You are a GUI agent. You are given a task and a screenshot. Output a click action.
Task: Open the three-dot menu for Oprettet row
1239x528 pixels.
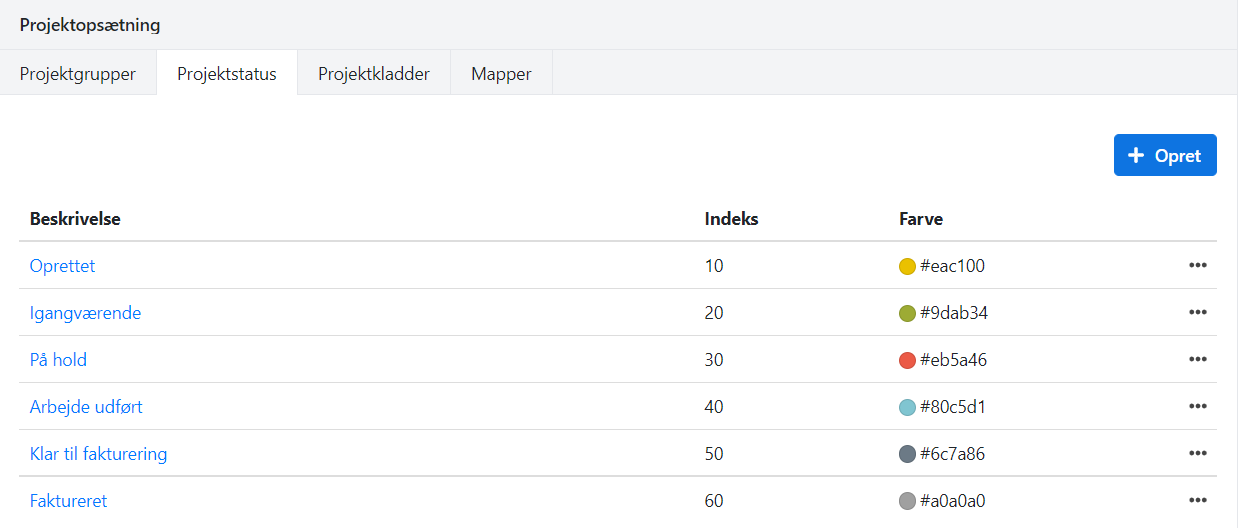pyautogui.click(x=1197, y=266)
